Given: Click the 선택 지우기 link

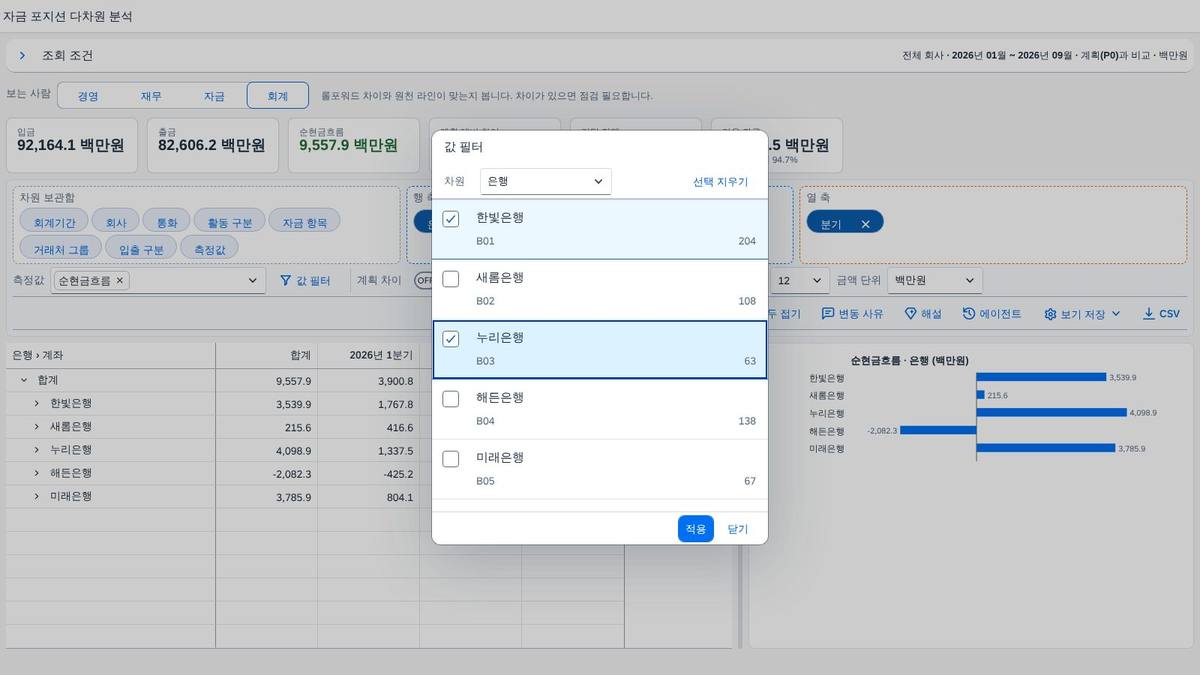Looking at the screenshot, I should [720, 182].
